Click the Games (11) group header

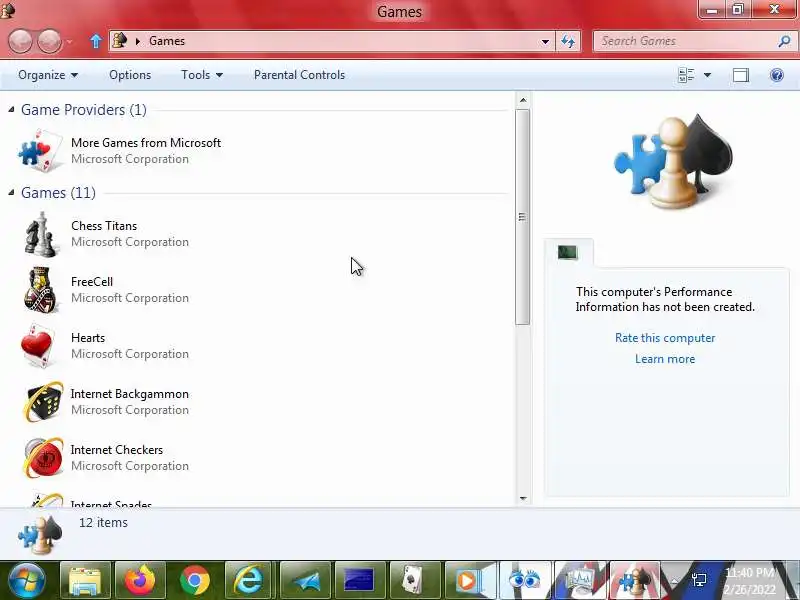[x=58, y=193]
